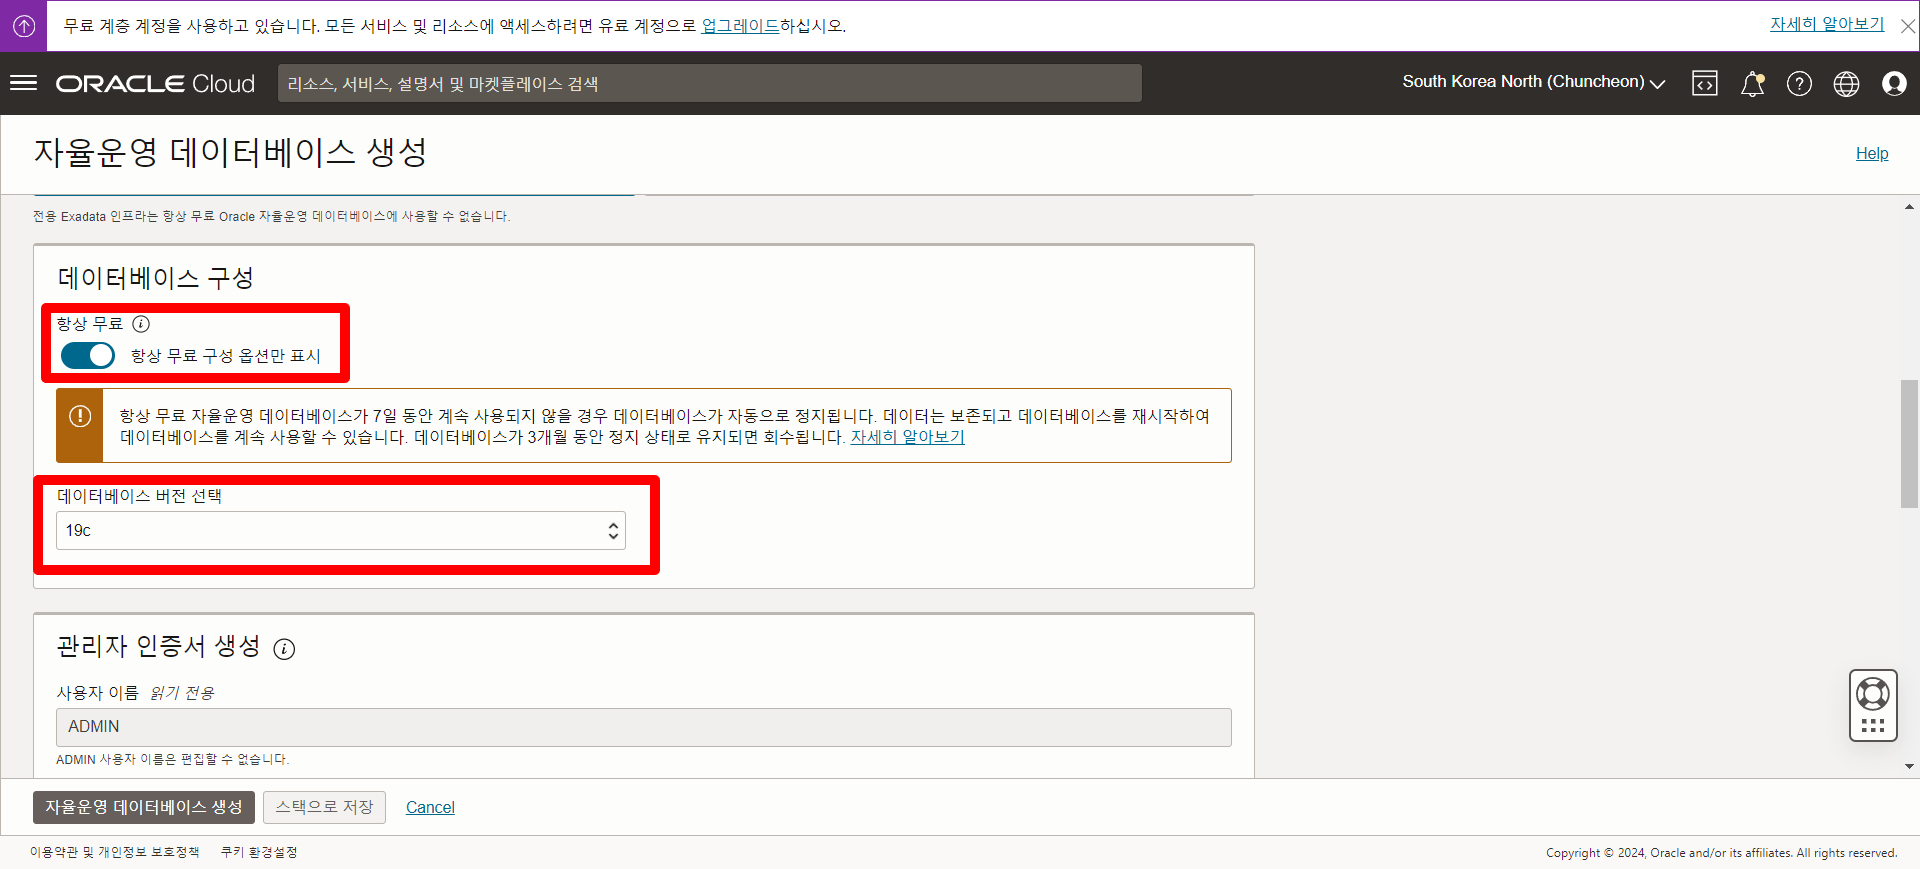Click the info icon next to 관리자 인증서 생성
This screenshot has width=1920, height=869.
click(x=285, y=649)
